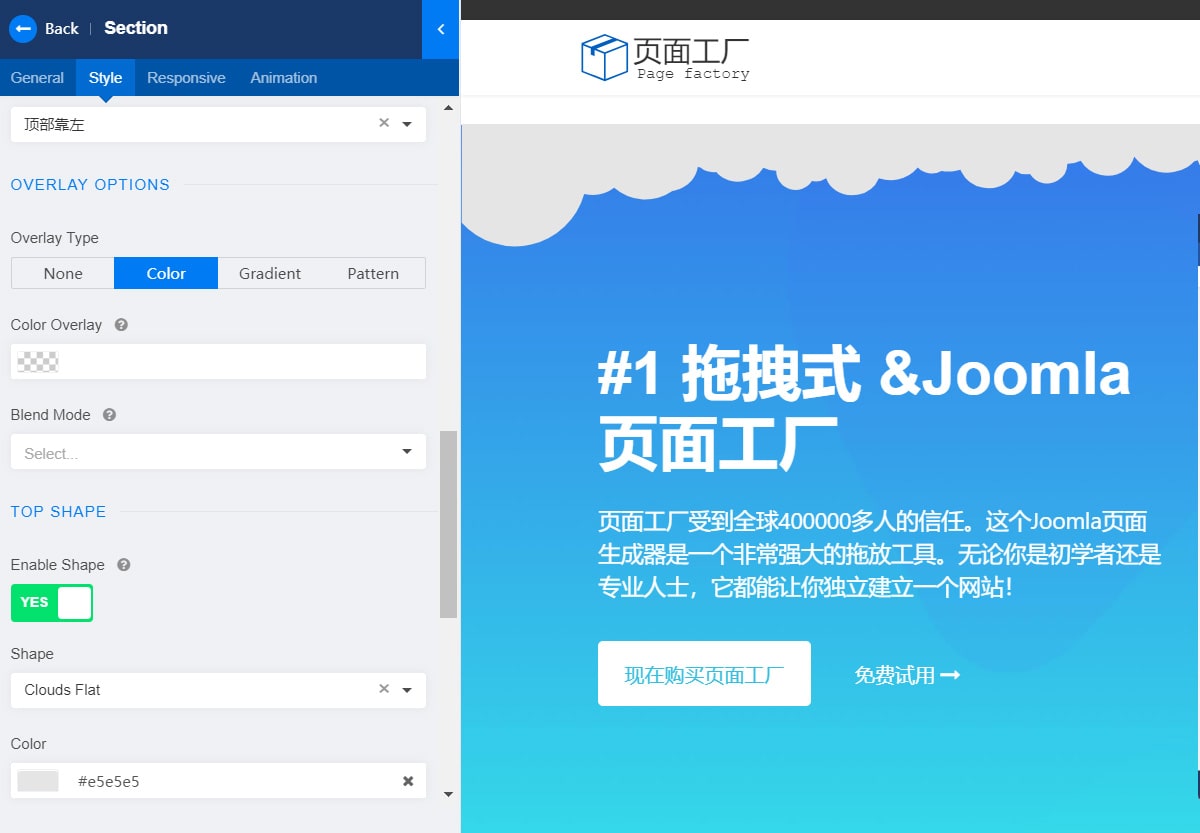Click help icon next to Color Overlay

pos(121,325)
